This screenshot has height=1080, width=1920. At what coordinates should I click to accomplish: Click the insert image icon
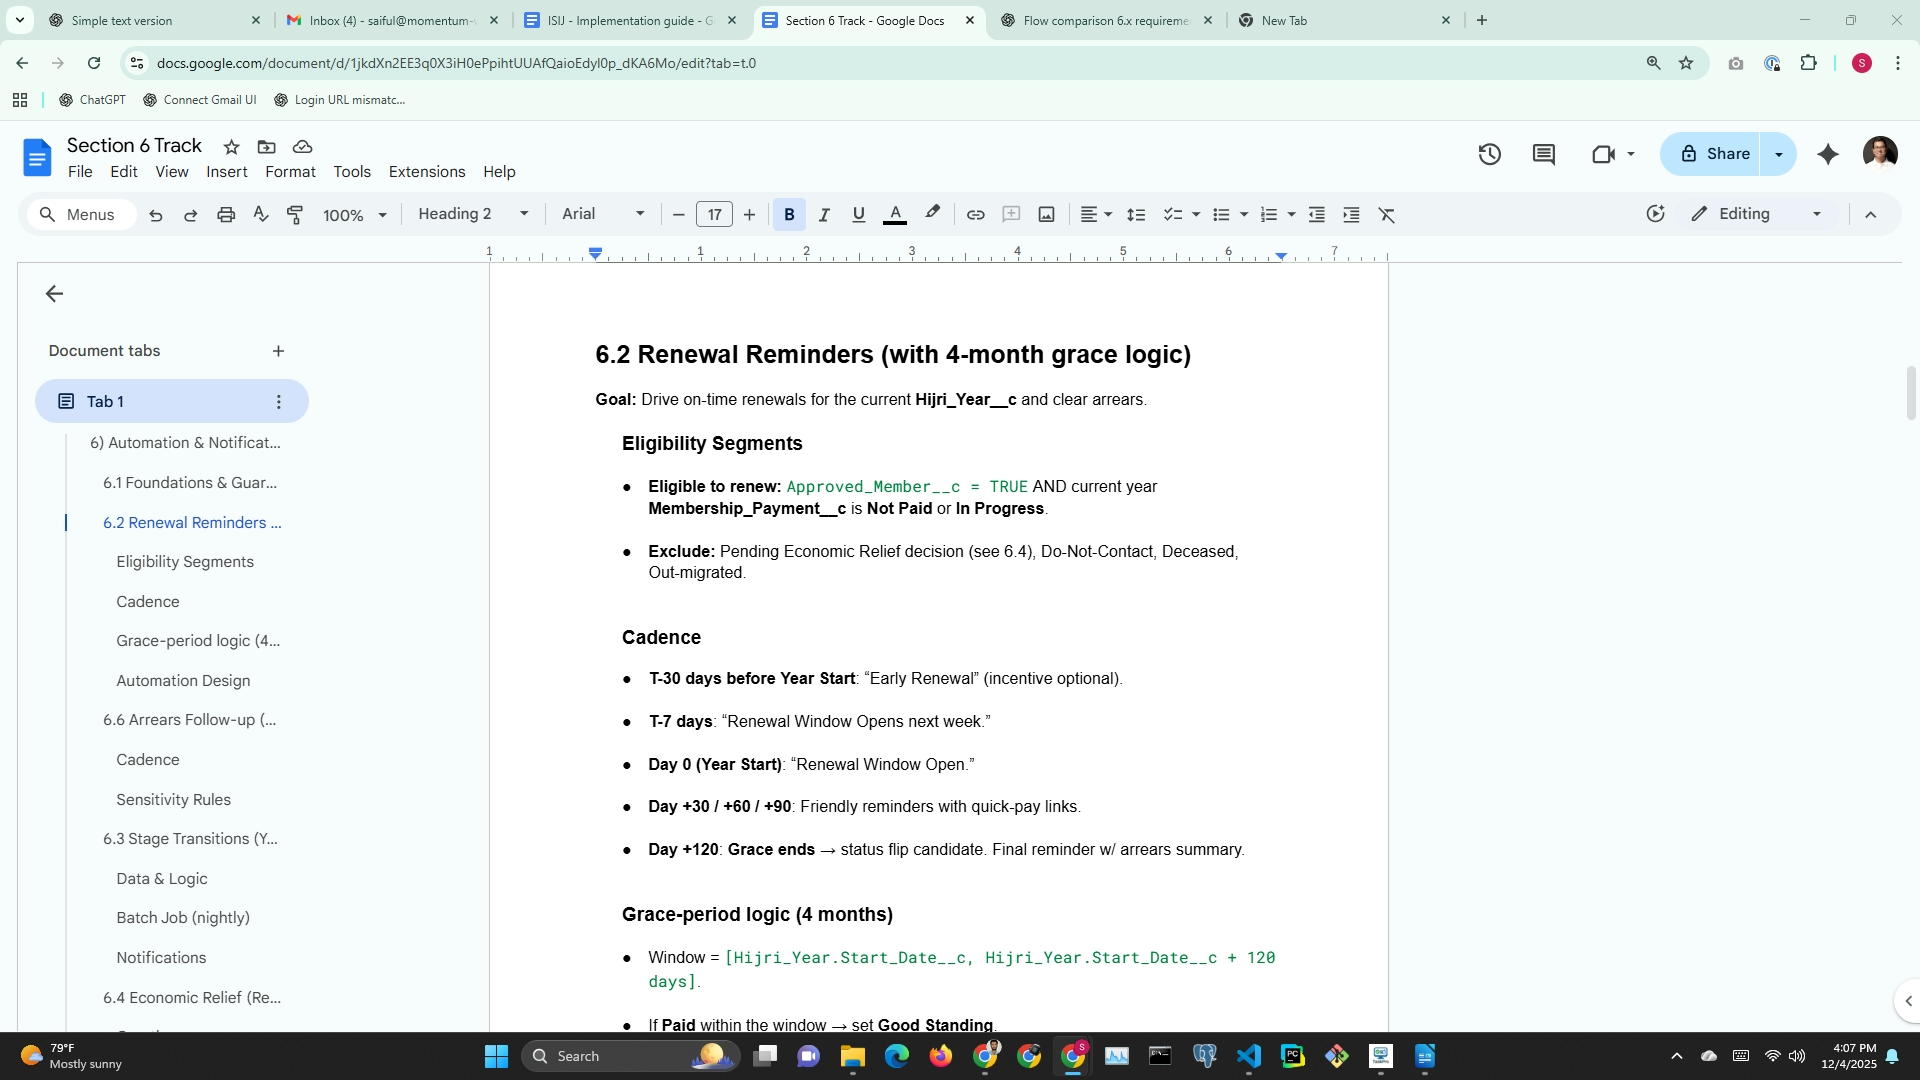point(1046,215)
